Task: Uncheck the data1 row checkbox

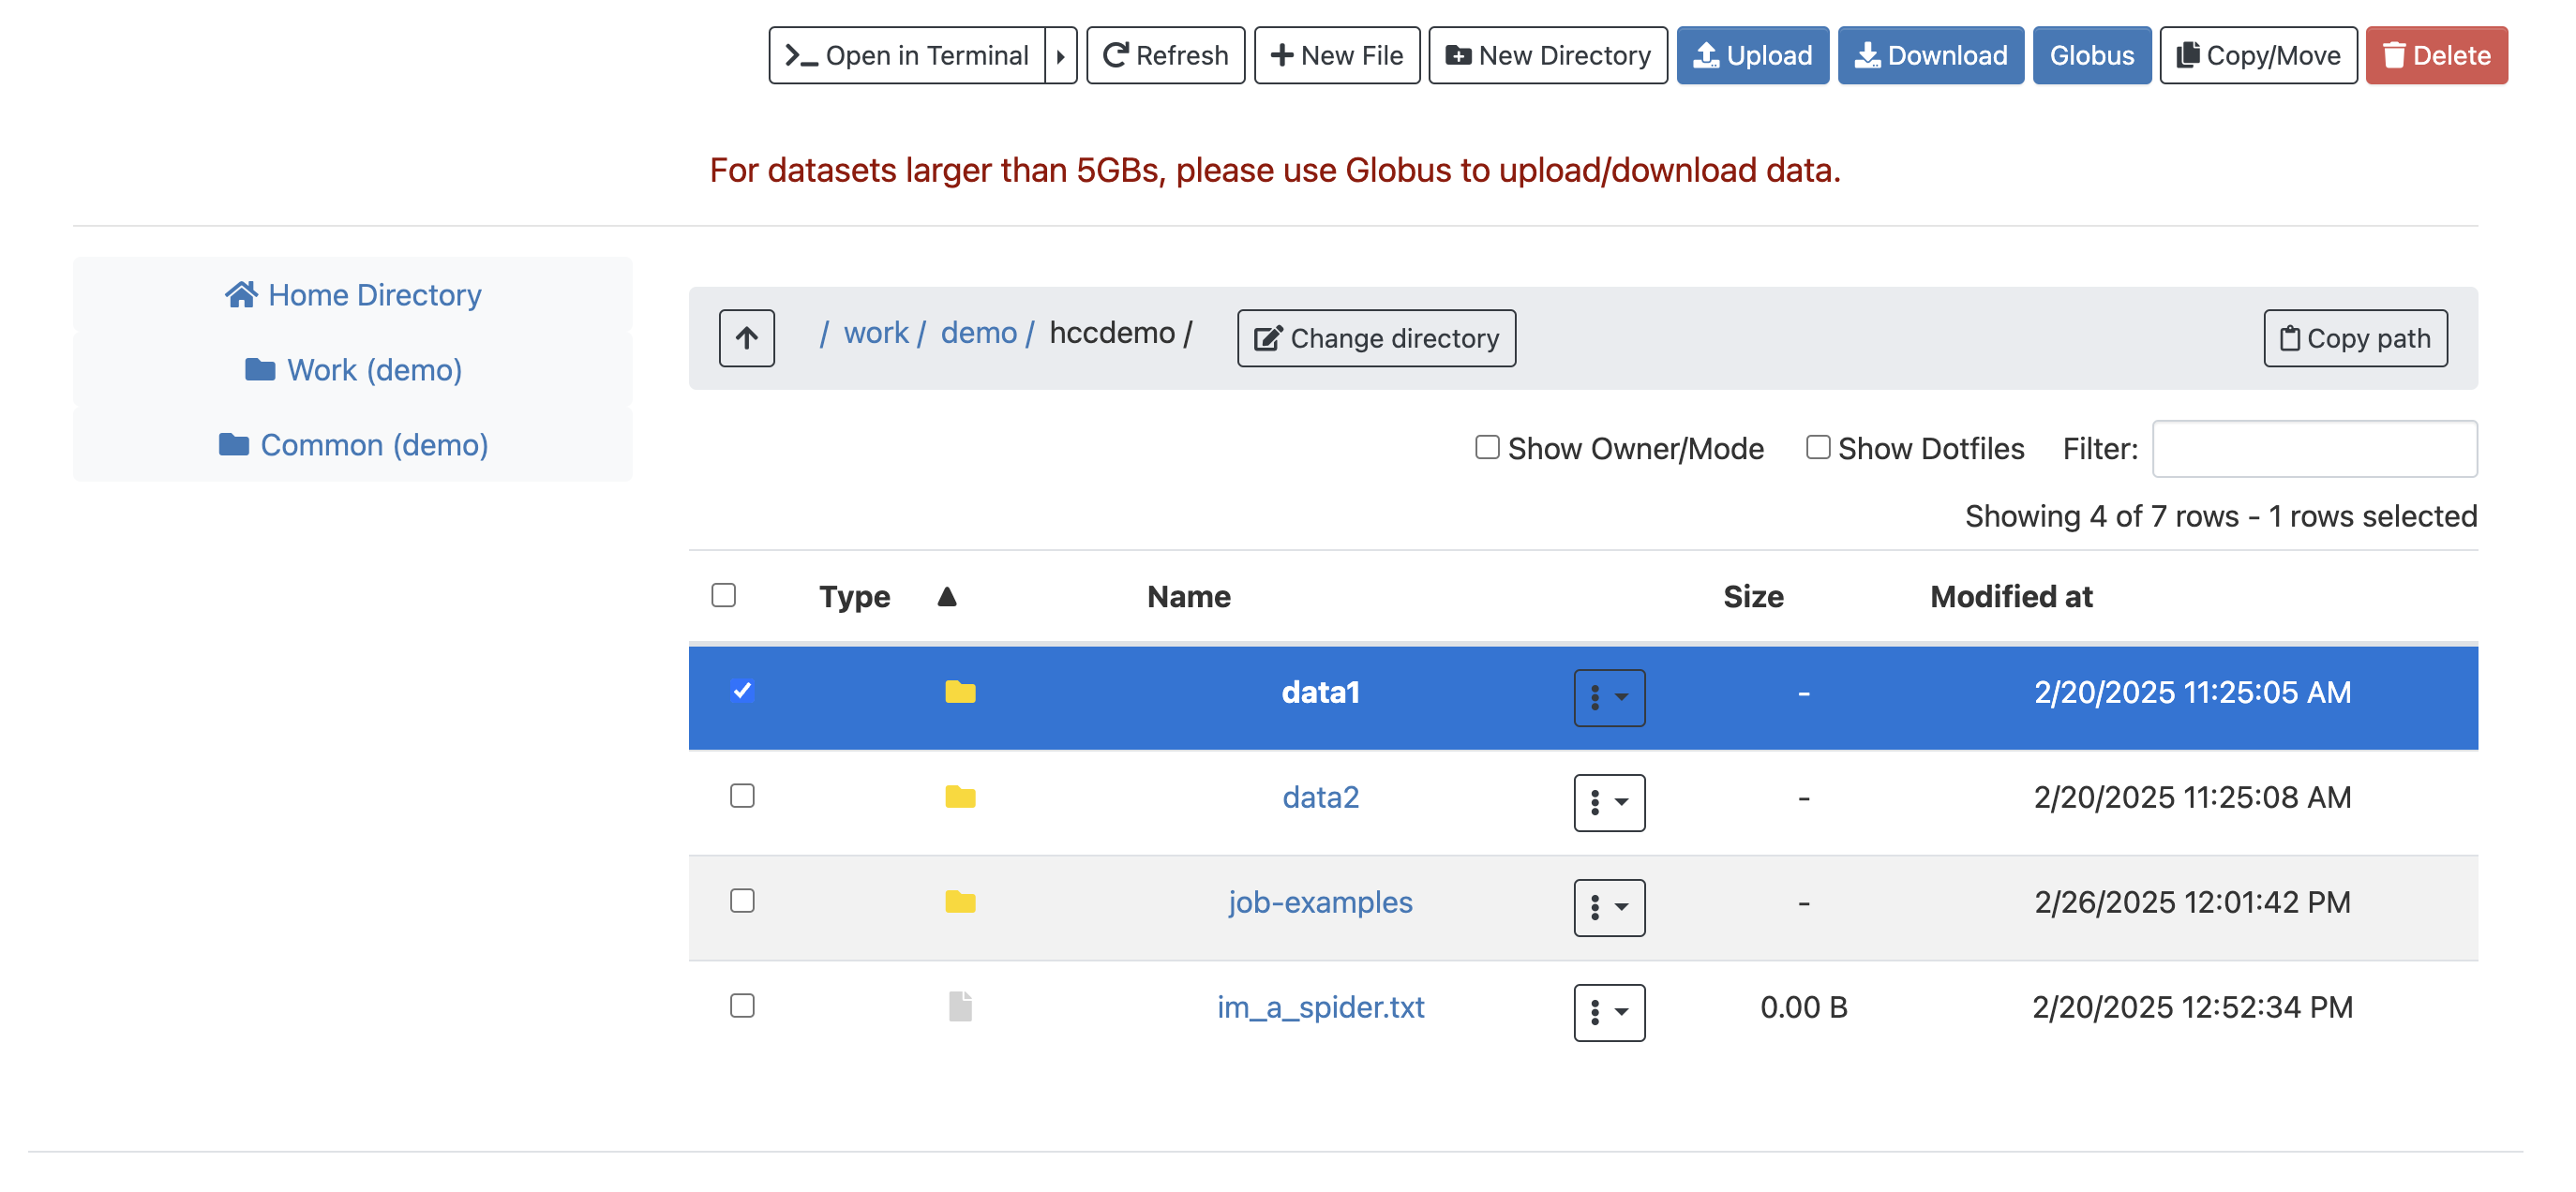Action: click(x=741, y=691)
